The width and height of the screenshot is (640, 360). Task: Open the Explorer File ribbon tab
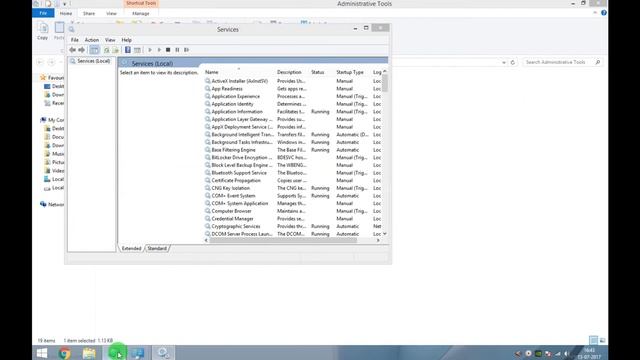[x=43, y=13]
